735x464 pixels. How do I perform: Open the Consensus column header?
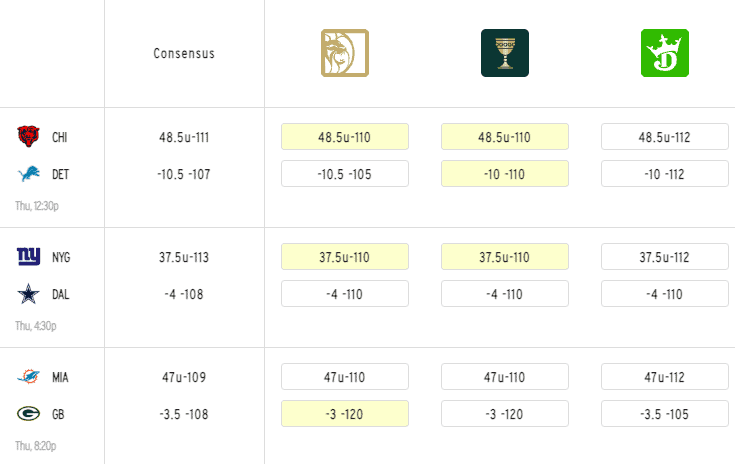click(x=184, y=53)
